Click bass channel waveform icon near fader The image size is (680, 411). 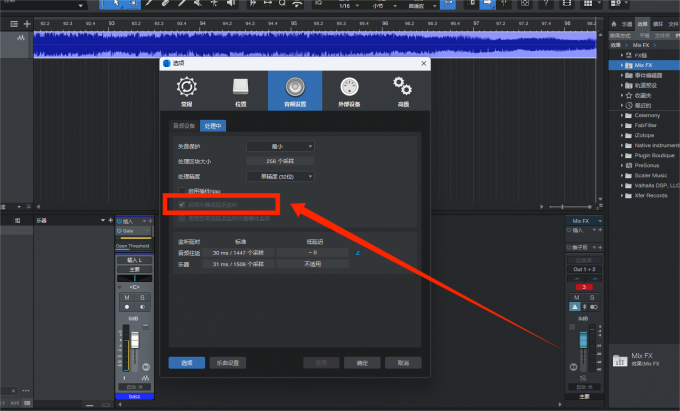(x=145, y=378)
